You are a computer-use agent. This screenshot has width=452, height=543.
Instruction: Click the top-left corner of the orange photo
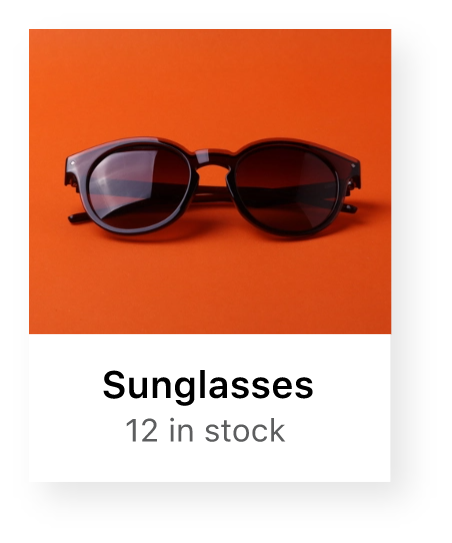[35, 35]
